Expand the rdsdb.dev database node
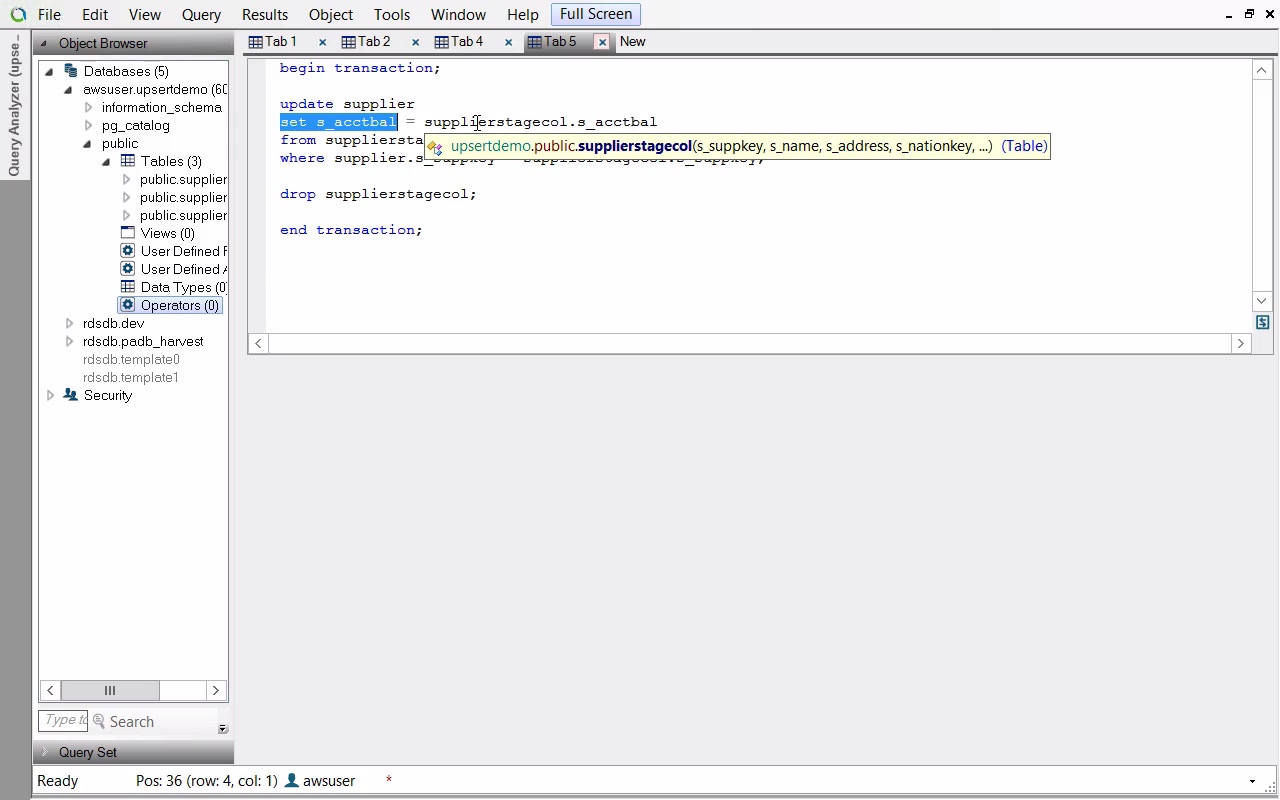Screen dimensions: 1280x800 click(x=69, y=323)
